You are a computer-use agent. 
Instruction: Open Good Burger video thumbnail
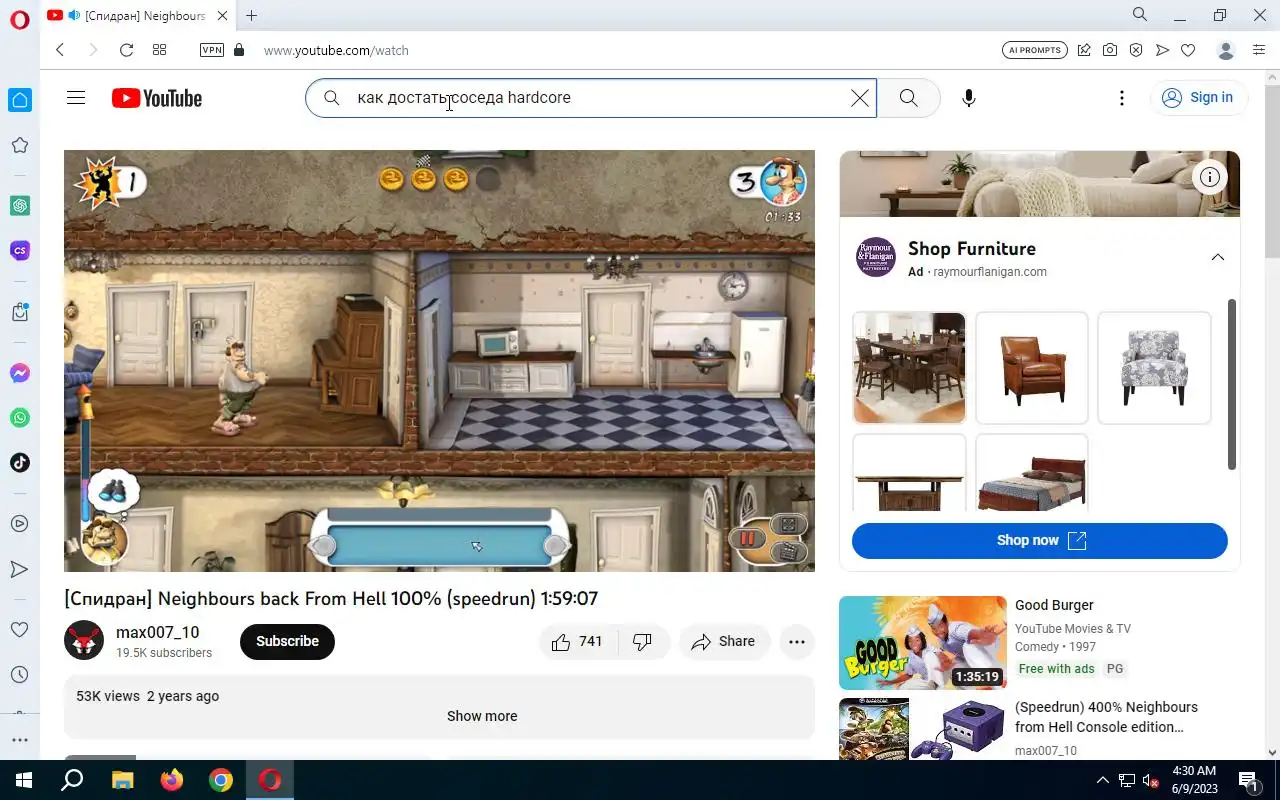923,642
